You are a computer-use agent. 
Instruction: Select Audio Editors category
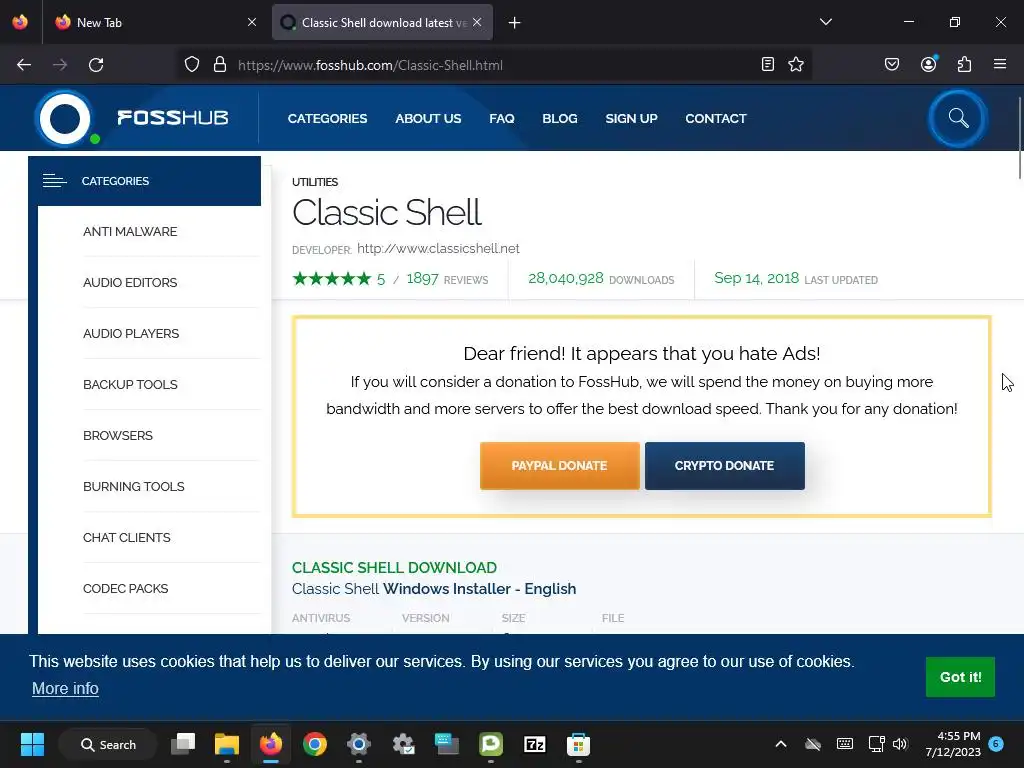130,282
